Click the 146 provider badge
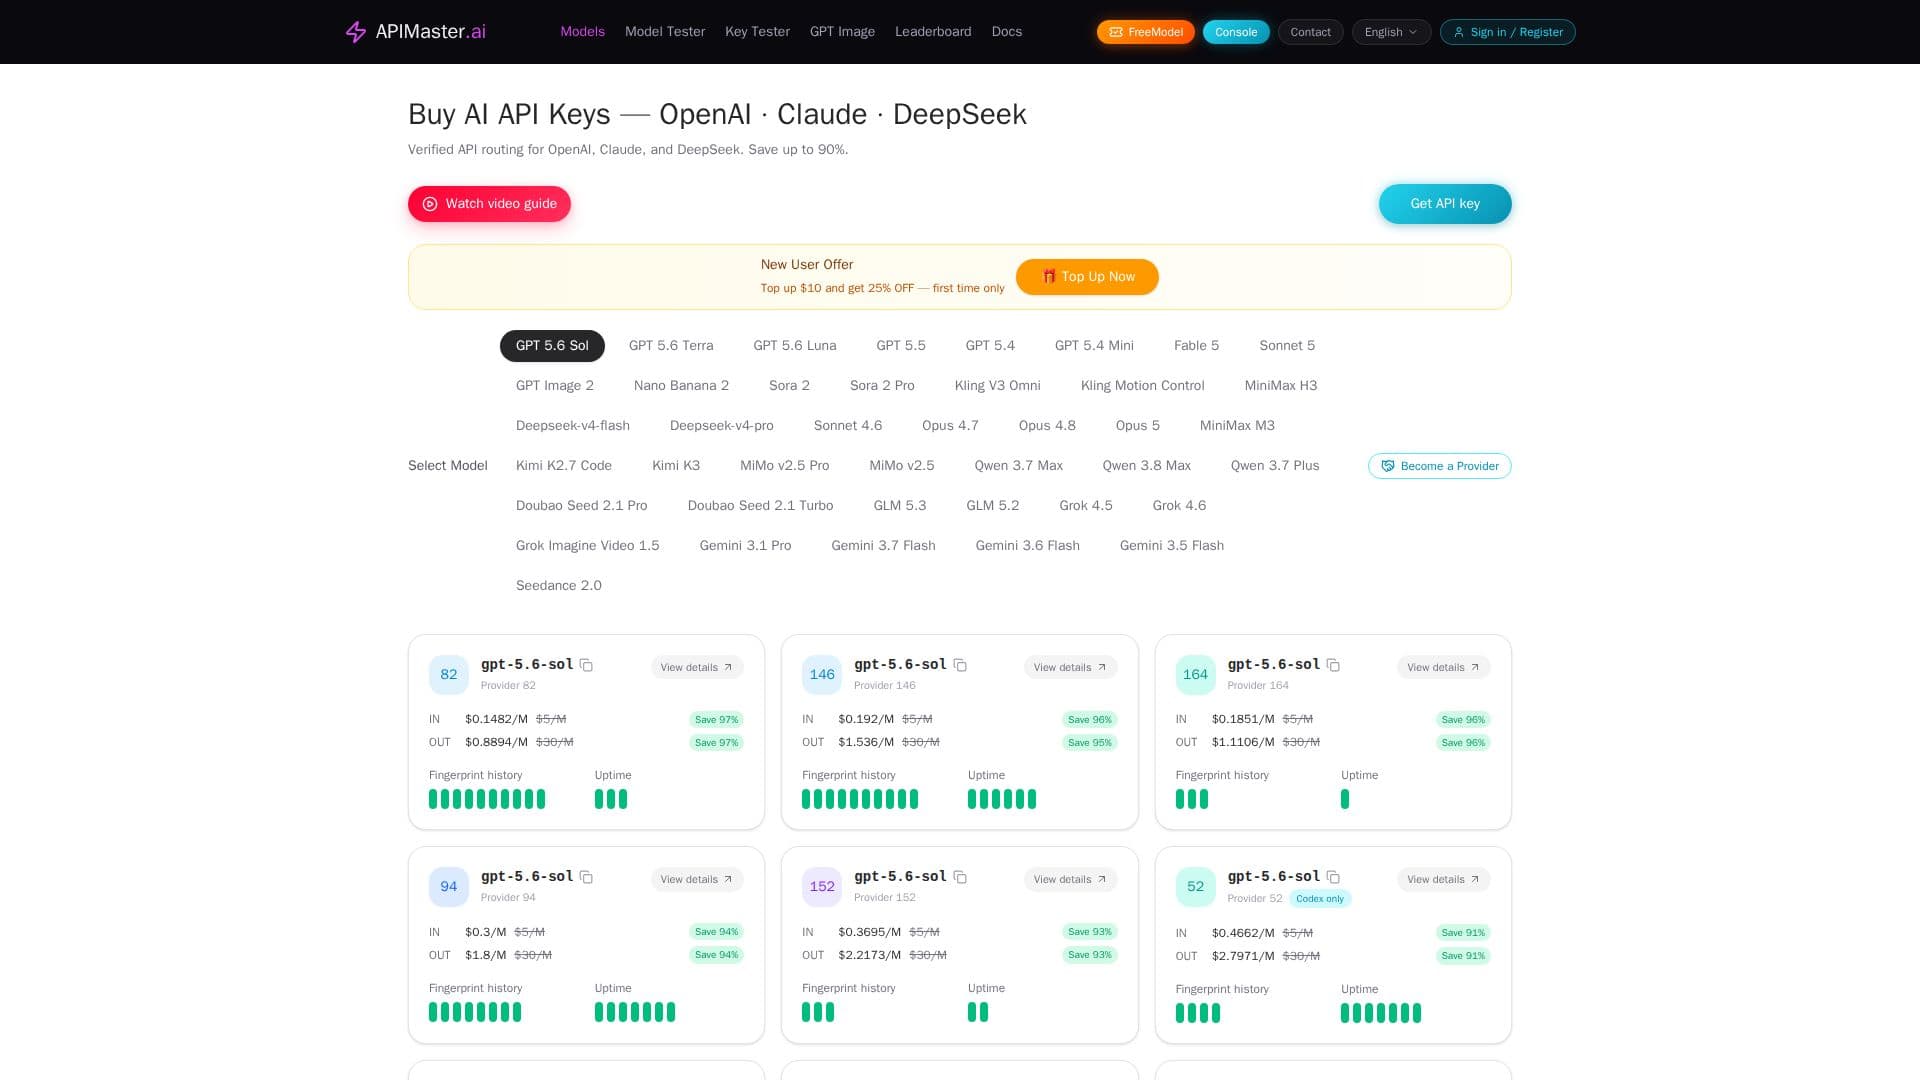The height and width of the screenshot is (1080, 1920). [x=822, y=675]
